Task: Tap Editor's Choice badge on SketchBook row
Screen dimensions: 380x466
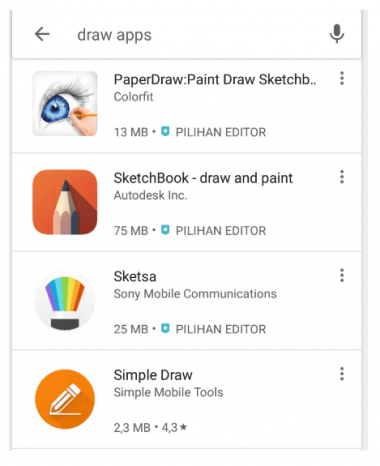Action: [x=213, y=230]
